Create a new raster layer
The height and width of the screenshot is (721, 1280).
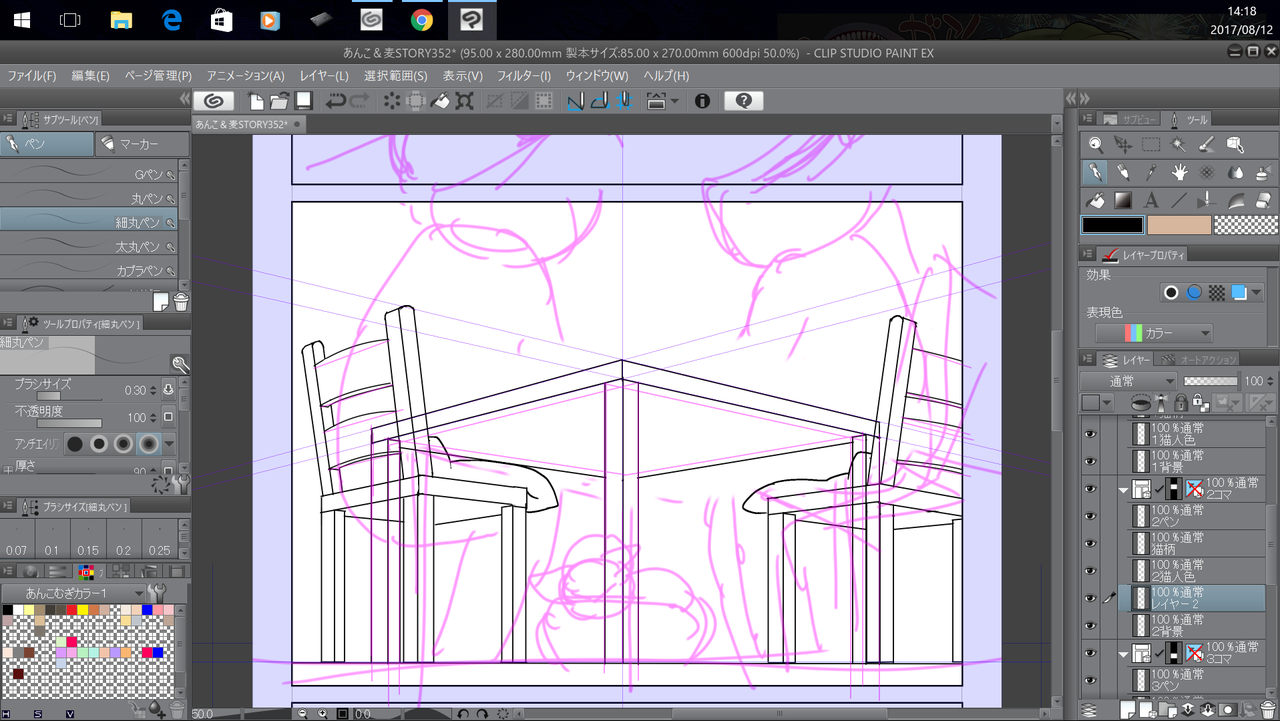1127,710
